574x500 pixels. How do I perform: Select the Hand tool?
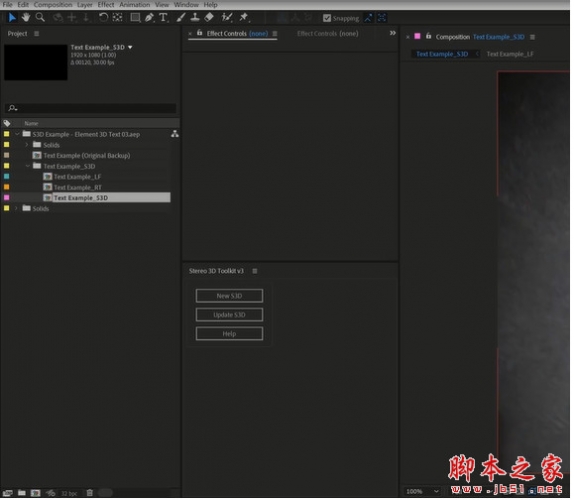pyautogui.click(x=26, y=17)
